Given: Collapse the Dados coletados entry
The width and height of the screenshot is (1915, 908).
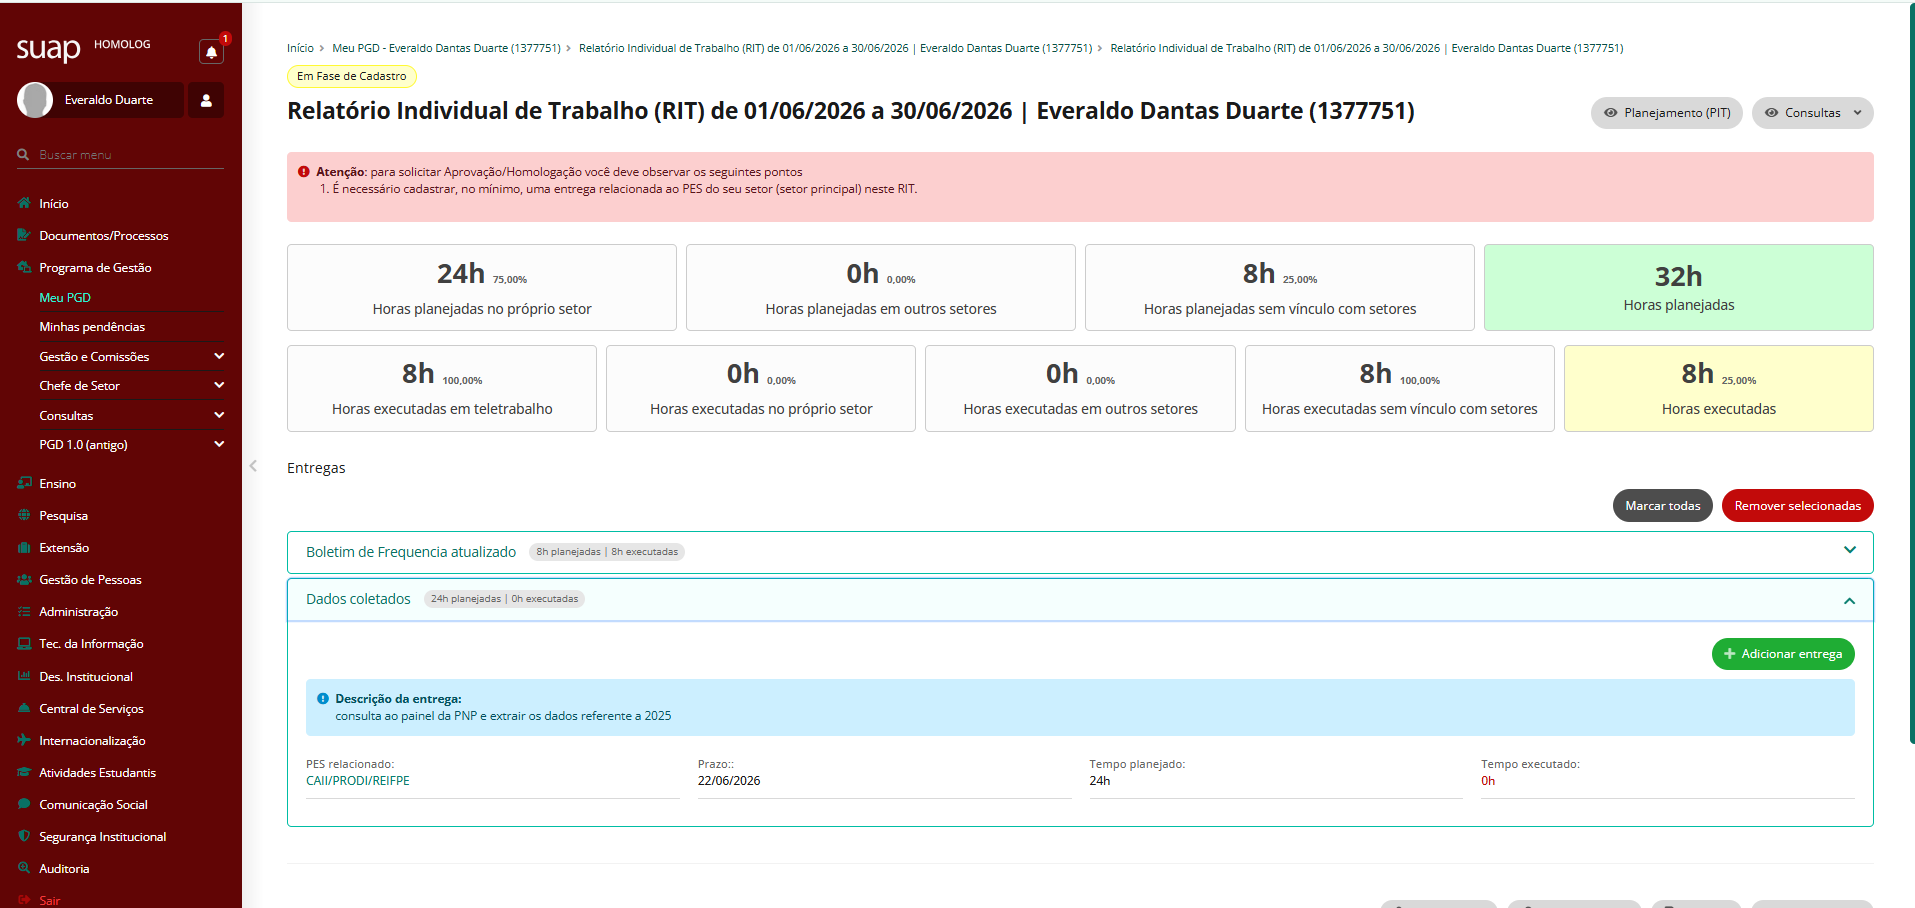Looking at the screenshot, I should [1849, 600].
